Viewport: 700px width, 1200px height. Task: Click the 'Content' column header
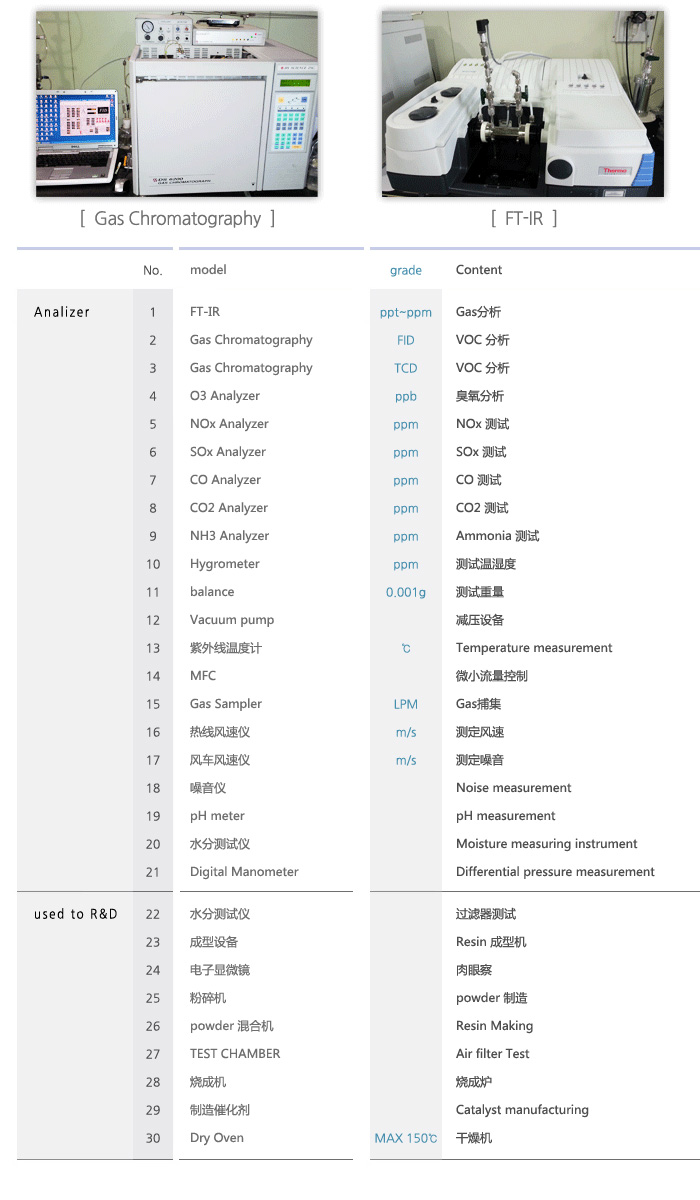pos(479,270)
